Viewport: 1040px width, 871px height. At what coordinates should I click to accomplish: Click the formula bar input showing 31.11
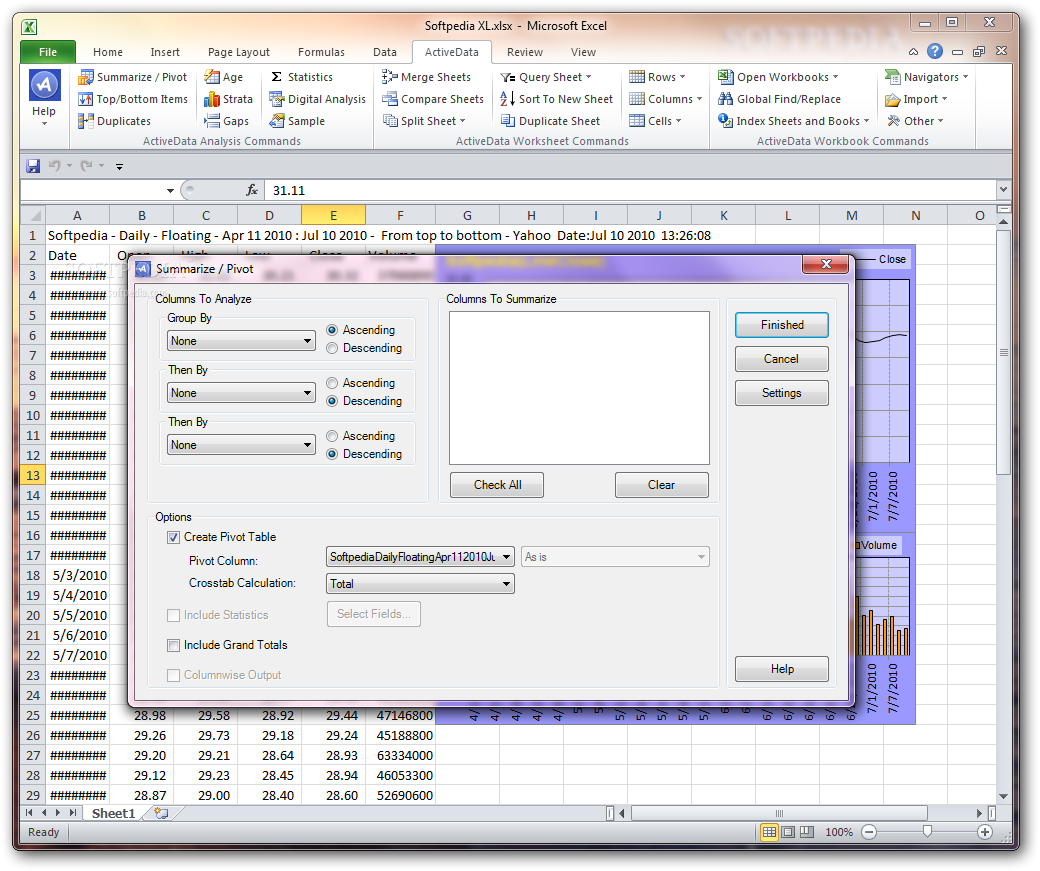pyautogui.click(x=629, y=190)
